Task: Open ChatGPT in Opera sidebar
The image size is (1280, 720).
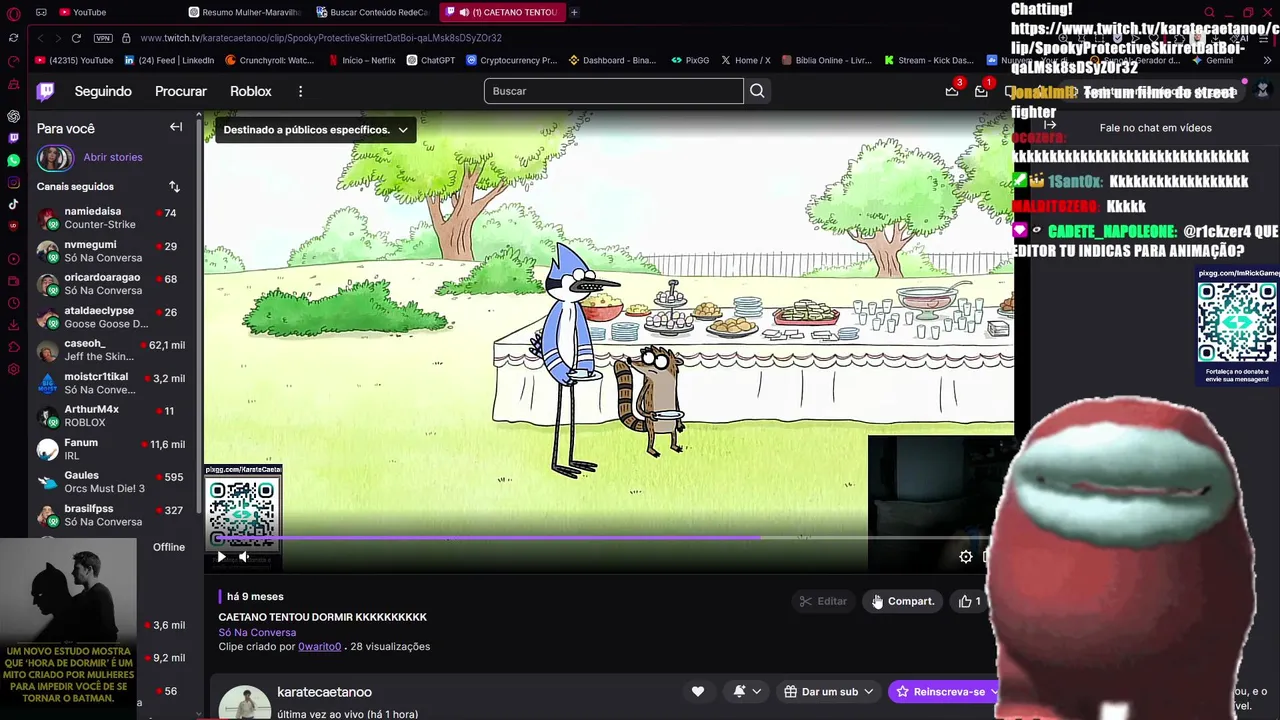Action: tap(13, 116)
